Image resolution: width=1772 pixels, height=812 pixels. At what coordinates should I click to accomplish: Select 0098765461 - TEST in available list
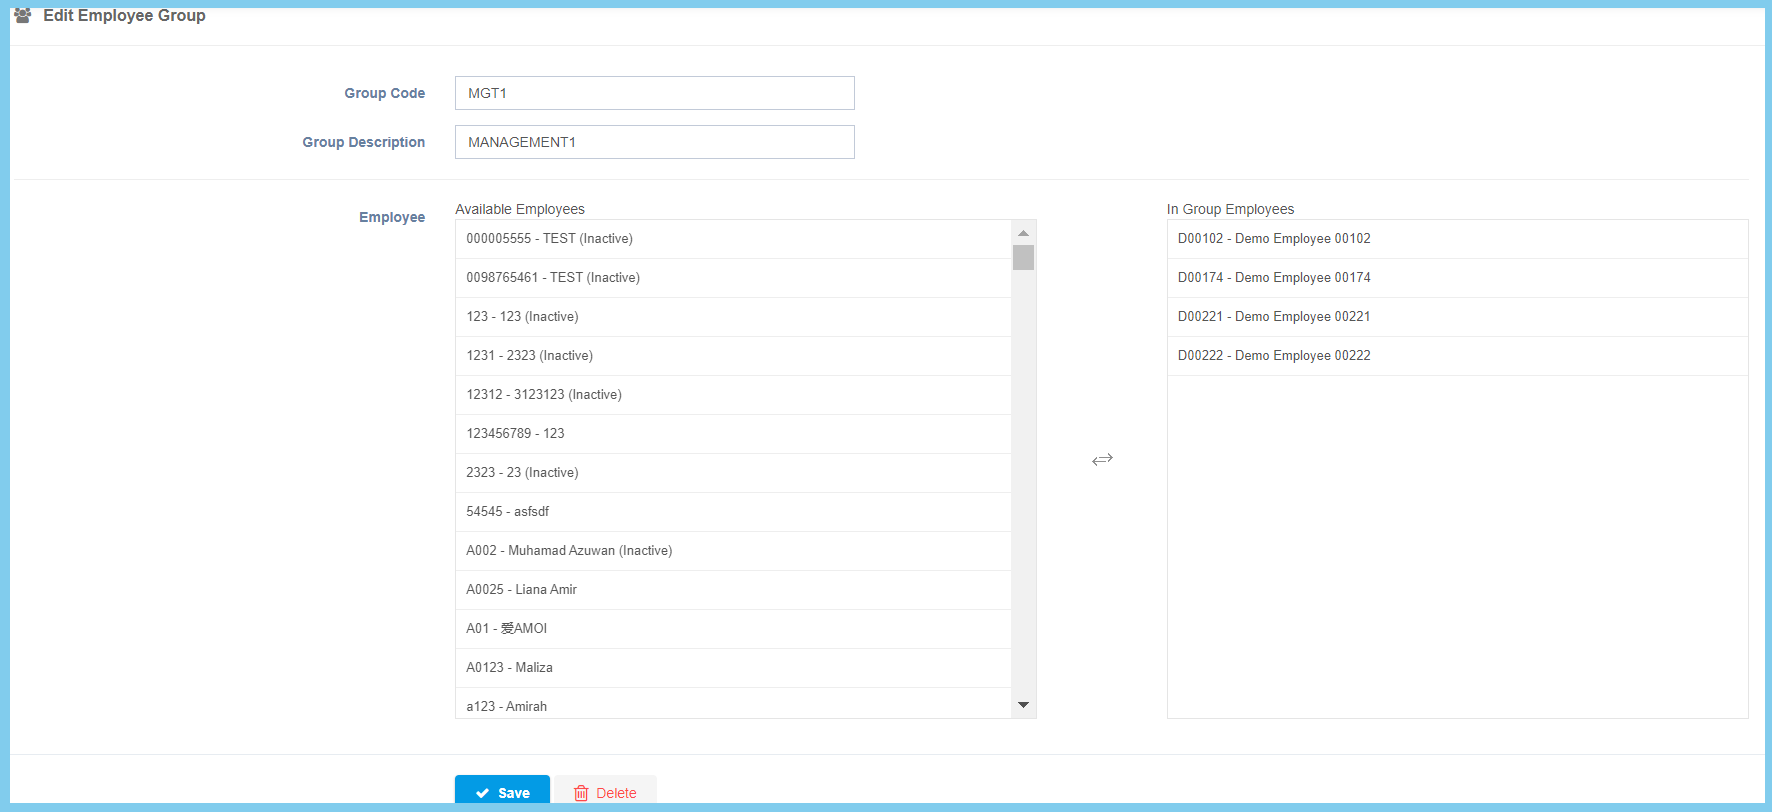733,278
